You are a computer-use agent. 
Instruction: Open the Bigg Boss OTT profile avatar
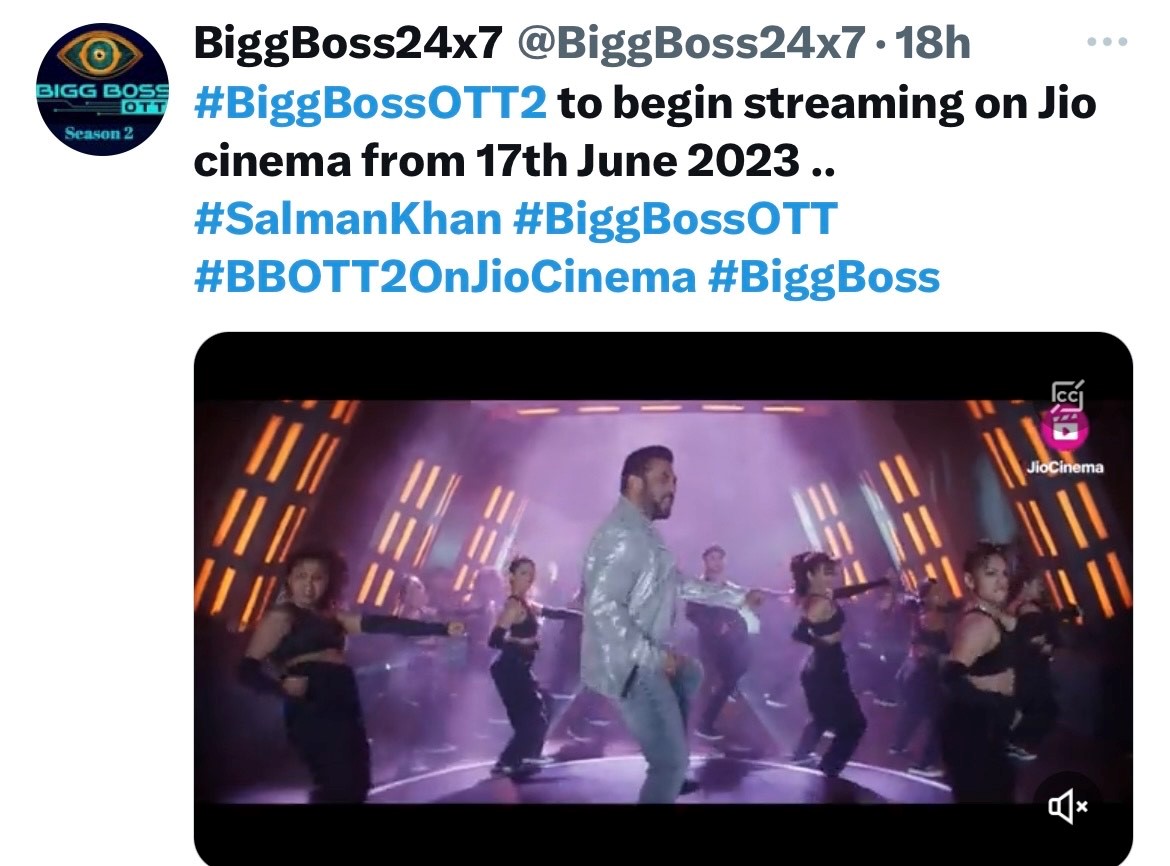click(101, 88)
